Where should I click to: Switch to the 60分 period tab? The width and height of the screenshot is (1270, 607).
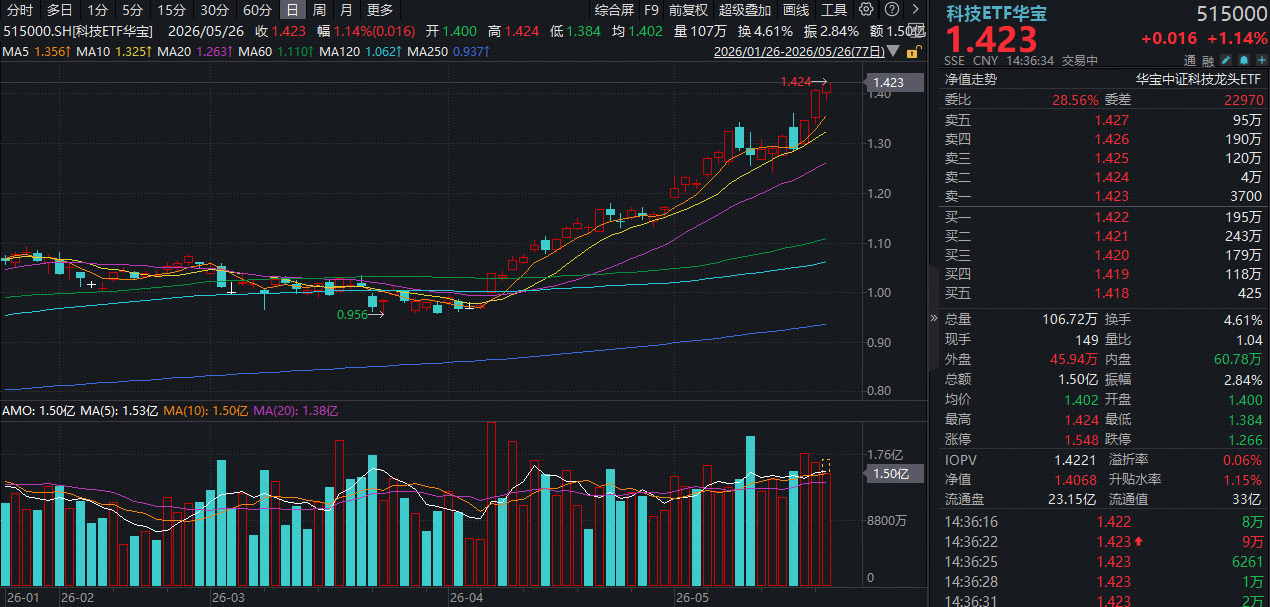point(257,10)
